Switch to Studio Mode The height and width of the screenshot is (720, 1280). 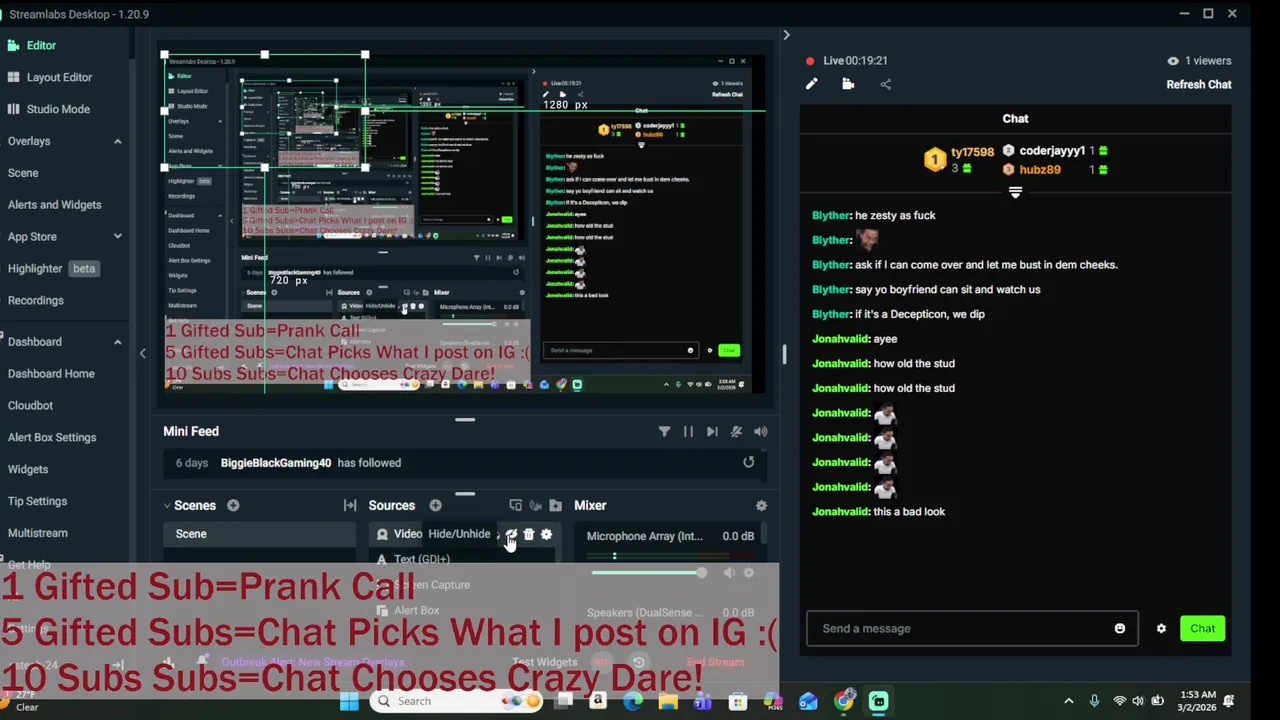(58, 109)
